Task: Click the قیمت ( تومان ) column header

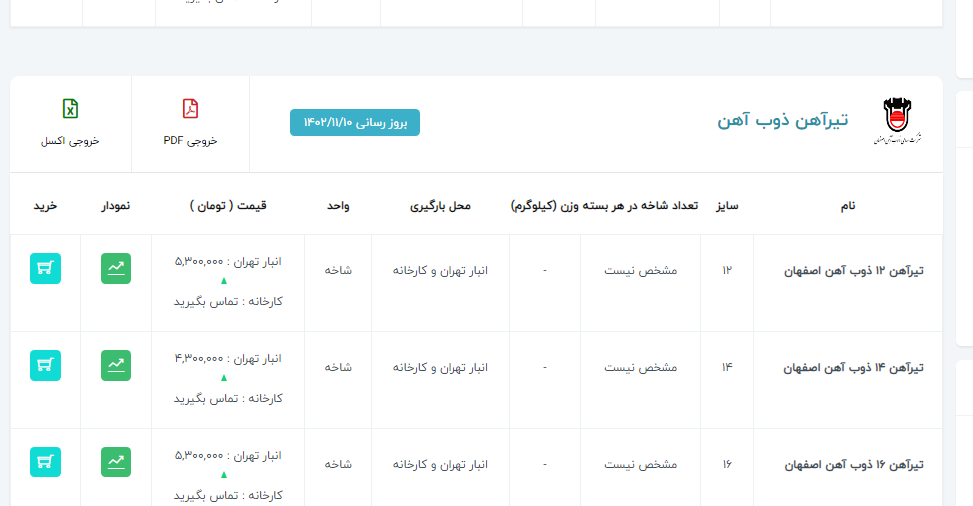Action: point(228,206)
